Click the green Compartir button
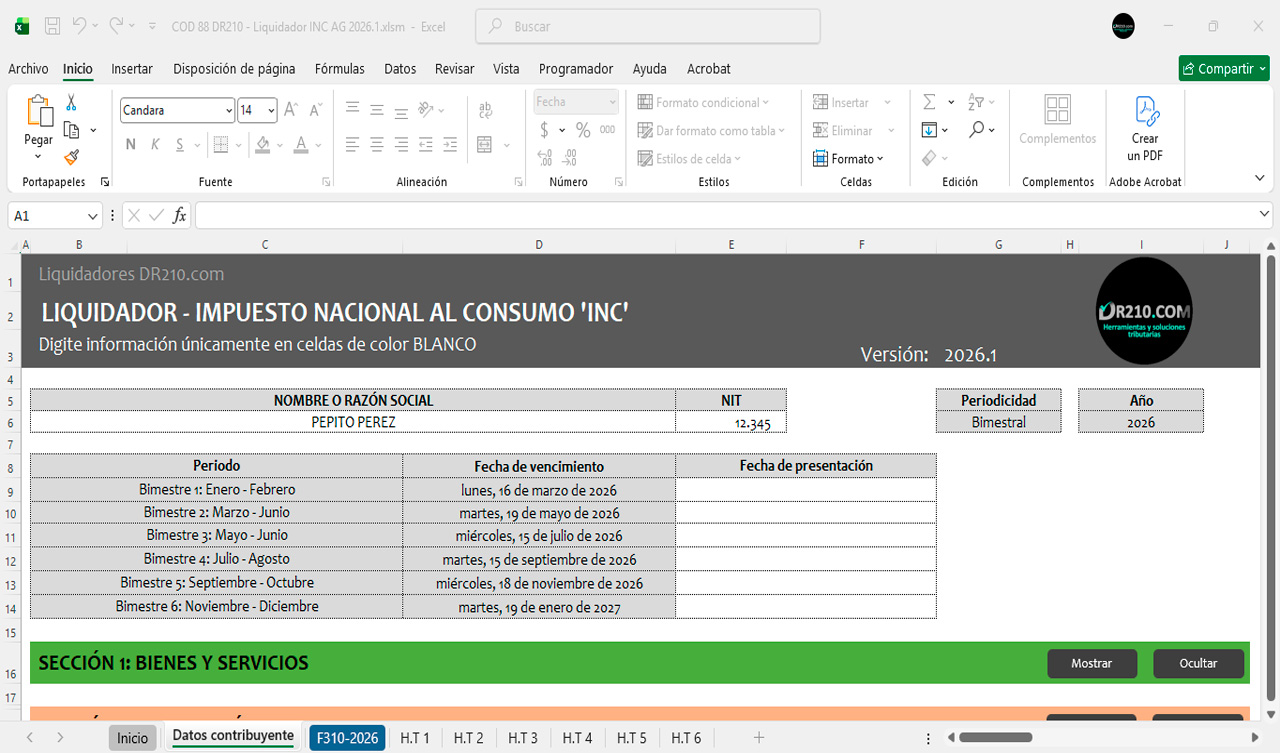The height and width of the screenshot is (753, 1280). (1223, 69)
